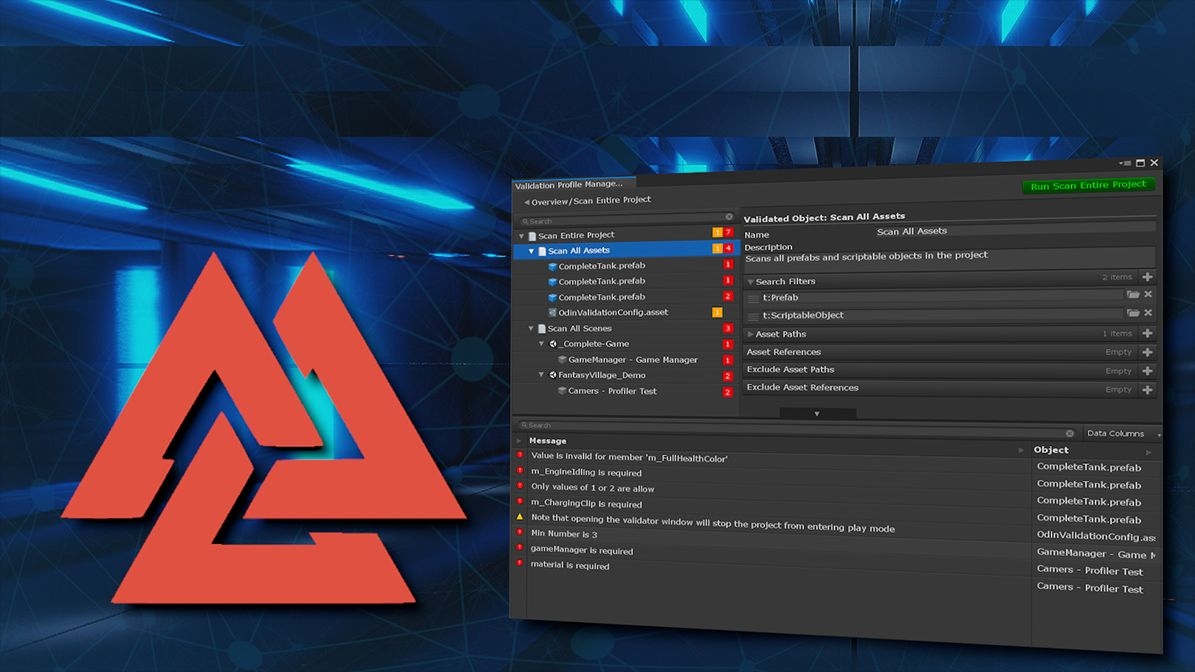Image resolution: width=1195 pixels, height=672 pixels.
Task: Collapse the Scan Entire Project tree node
Action: (520, 234)
